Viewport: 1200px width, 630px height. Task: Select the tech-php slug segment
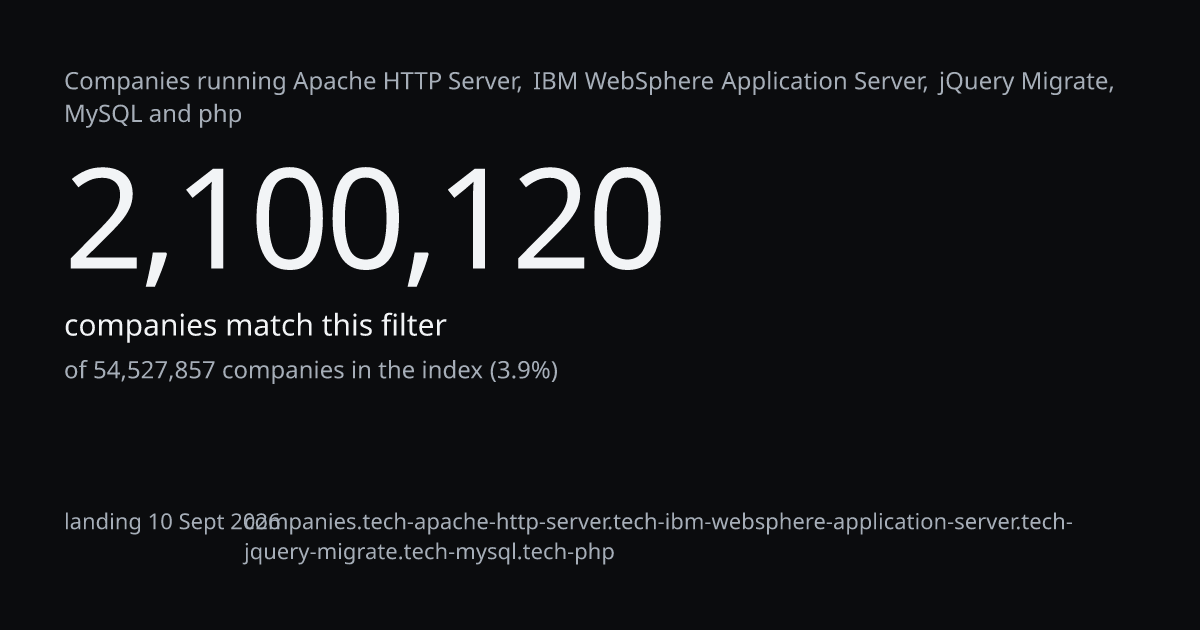(568, 552)
